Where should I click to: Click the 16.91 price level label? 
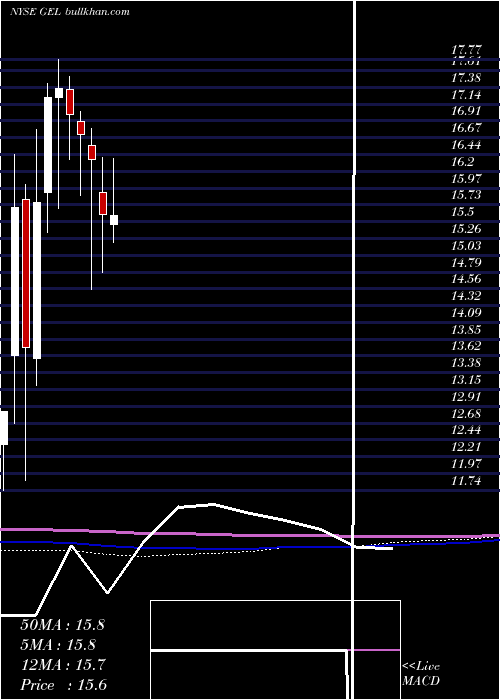(x=466, y=111)
